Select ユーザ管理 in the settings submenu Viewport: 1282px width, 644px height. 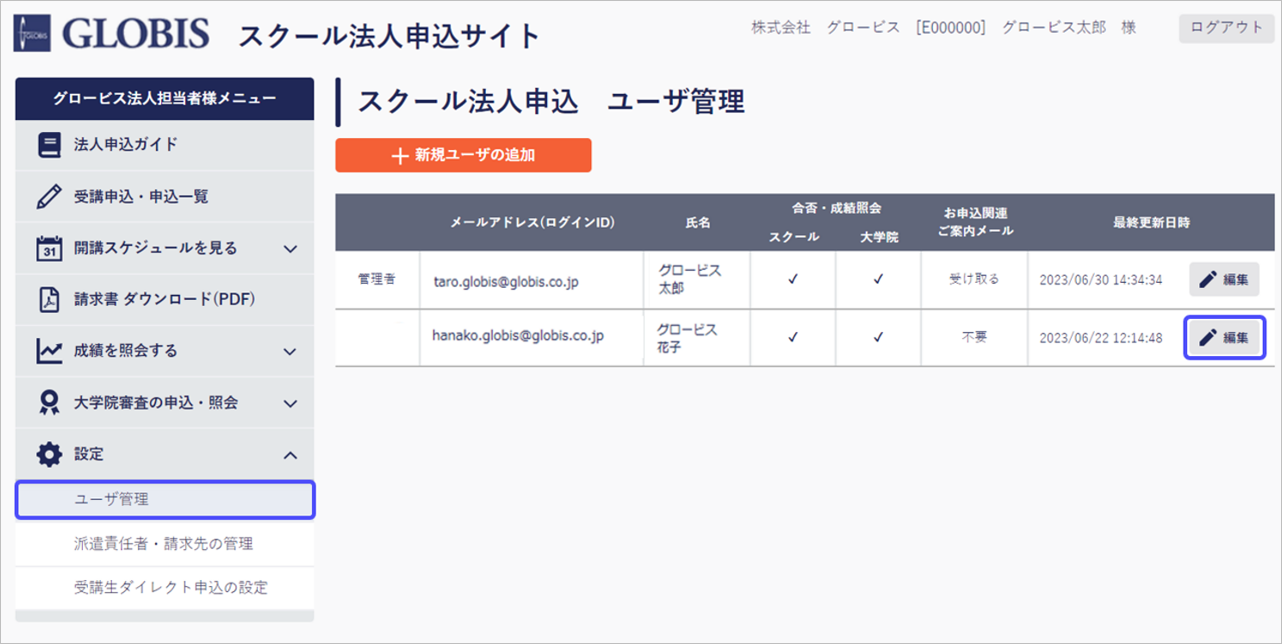pyautogui.click(x=165, y=499)
